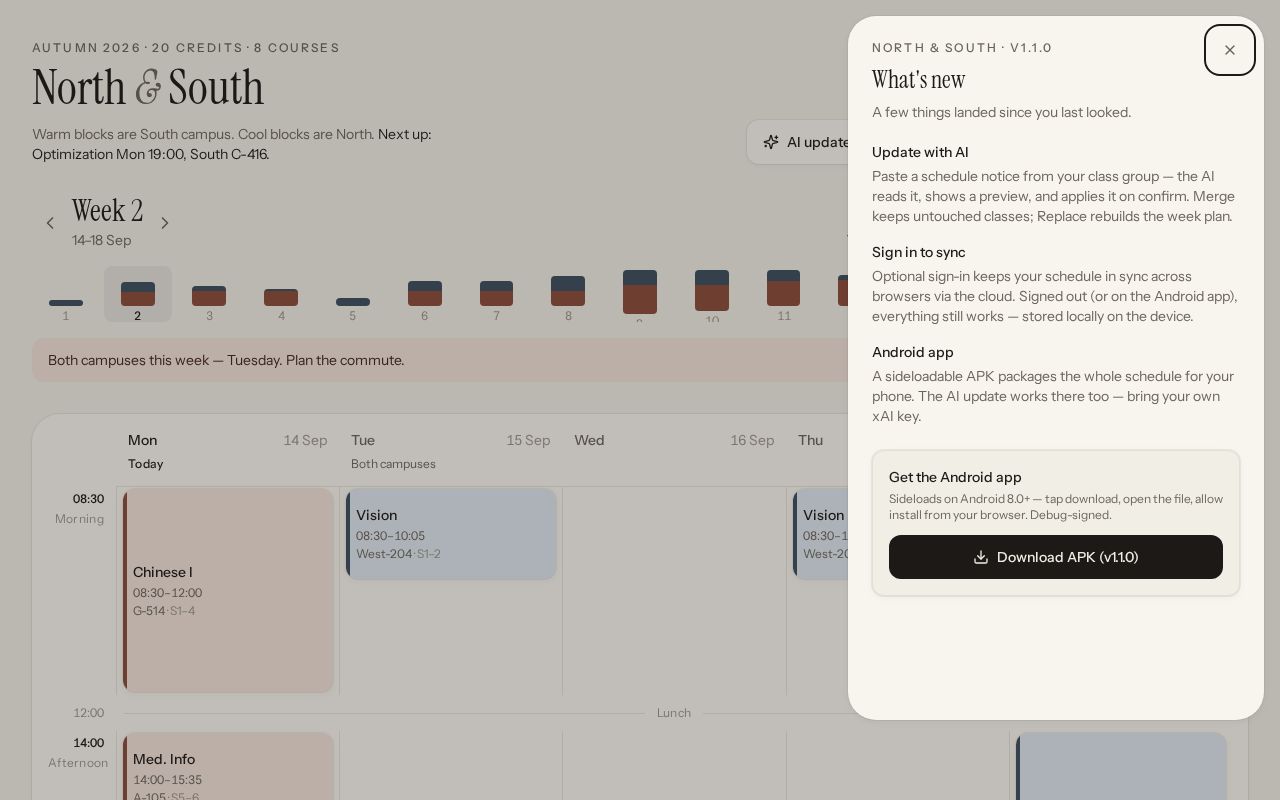Download the Android APK v1.1.0

[1055, 557]
